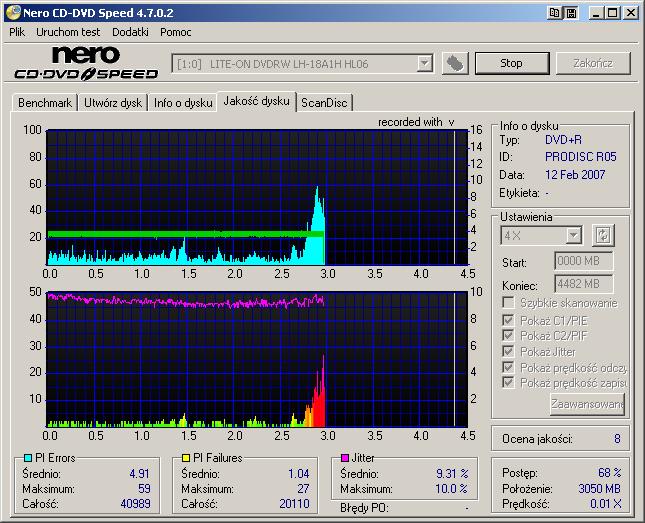This screenshot has width=645, height=523.
Task: Switch to the Info o dysku tab
Action: tap(183, 103)
